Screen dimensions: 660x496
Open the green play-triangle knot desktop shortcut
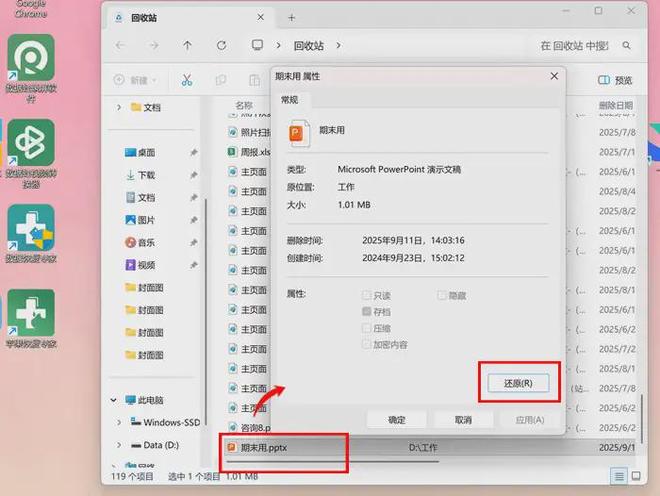(x=31, y=143)
